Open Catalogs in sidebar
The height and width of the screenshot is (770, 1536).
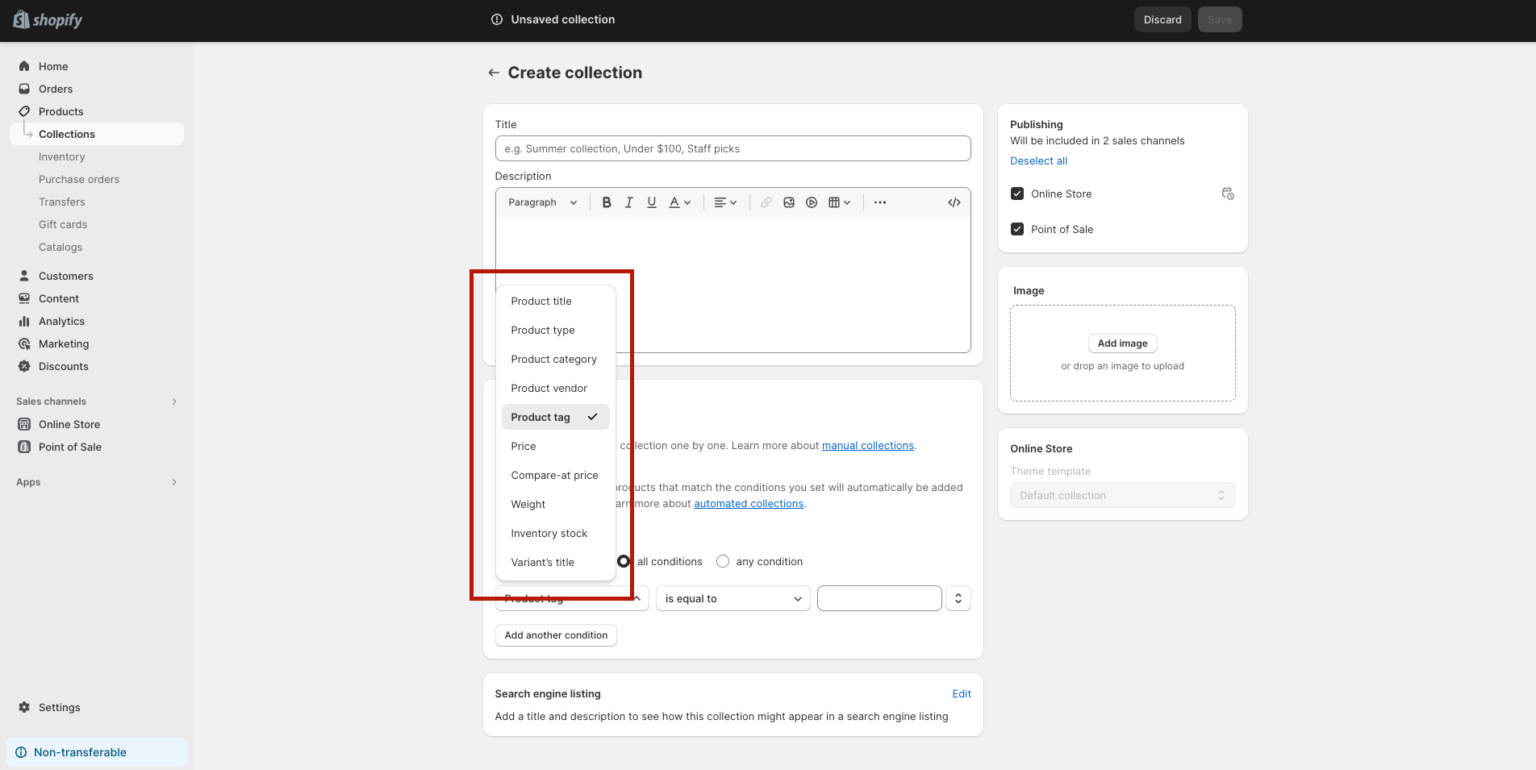pyautogui.click(x=60, y=247)
